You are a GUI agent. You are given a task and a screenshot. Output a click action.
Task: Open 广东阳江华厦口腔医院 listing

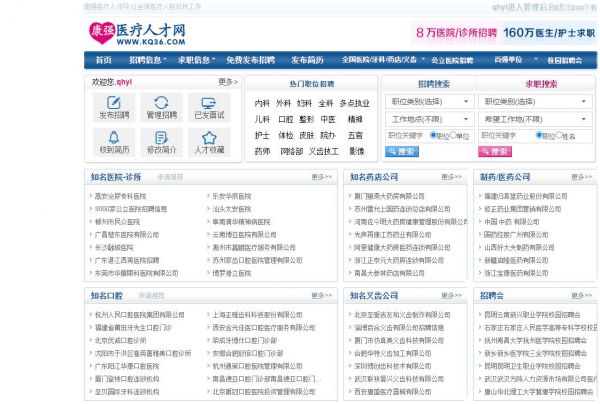(127, 366)
